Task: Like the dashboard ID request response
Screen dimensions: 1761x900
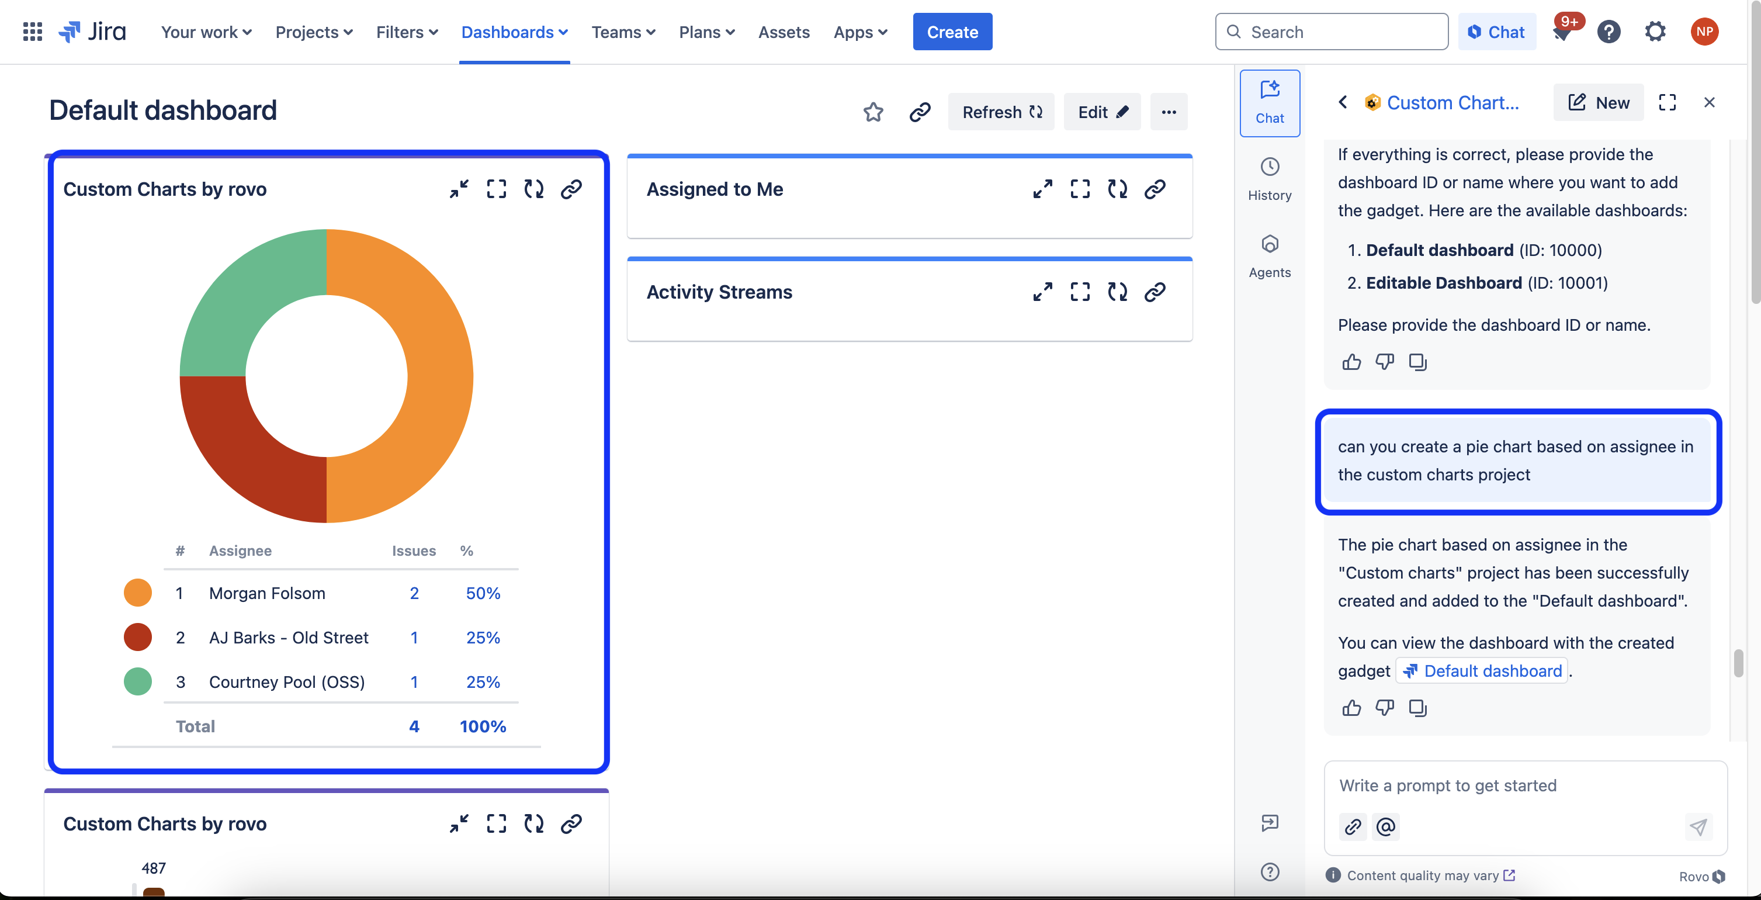Action: pos(1351,362)
